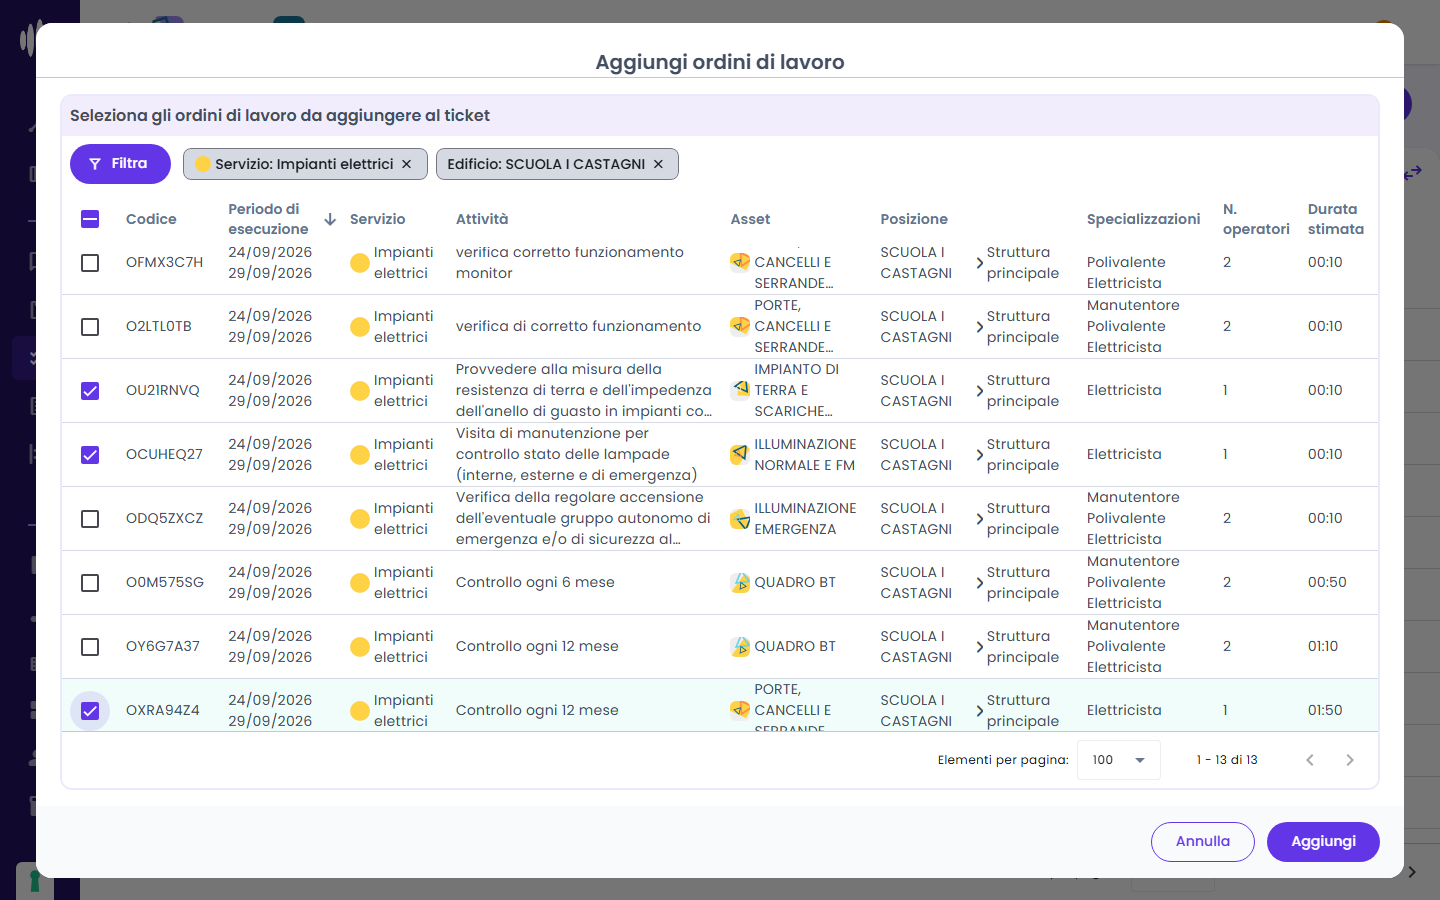Image resolution: width=1440 pixels, height=900 pixels.
Task: Click the illumination asset icon in row OCUHEQ27
Action: click(740, 454)
